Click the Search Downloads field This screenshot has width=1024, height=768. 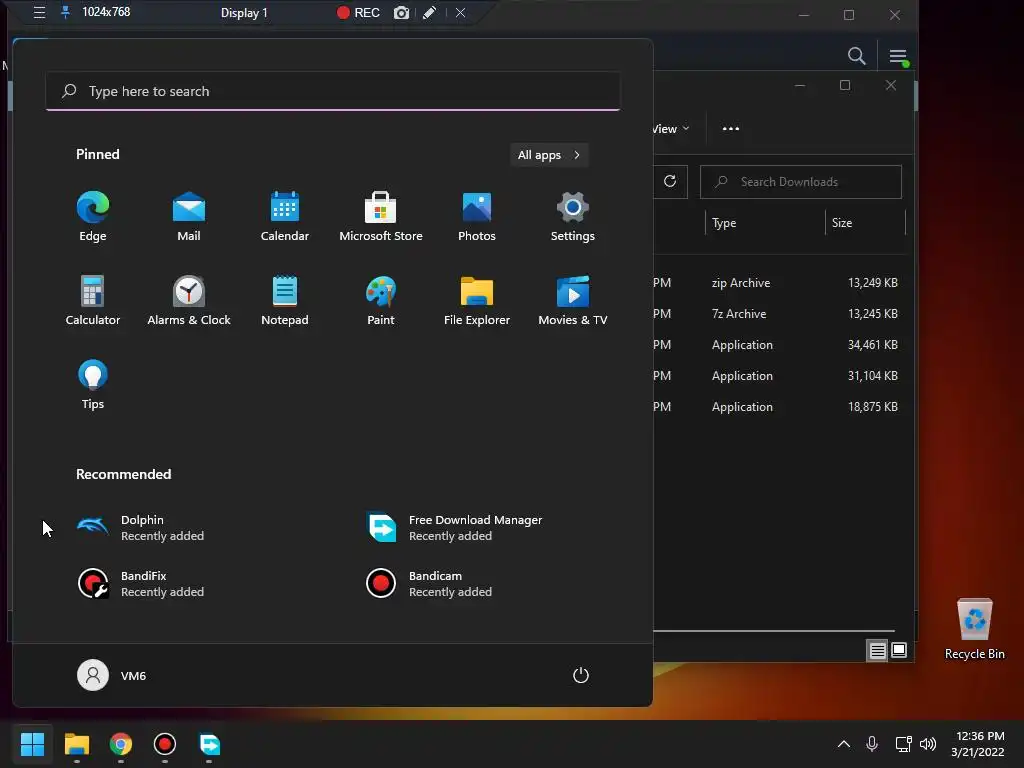(801, 182)
